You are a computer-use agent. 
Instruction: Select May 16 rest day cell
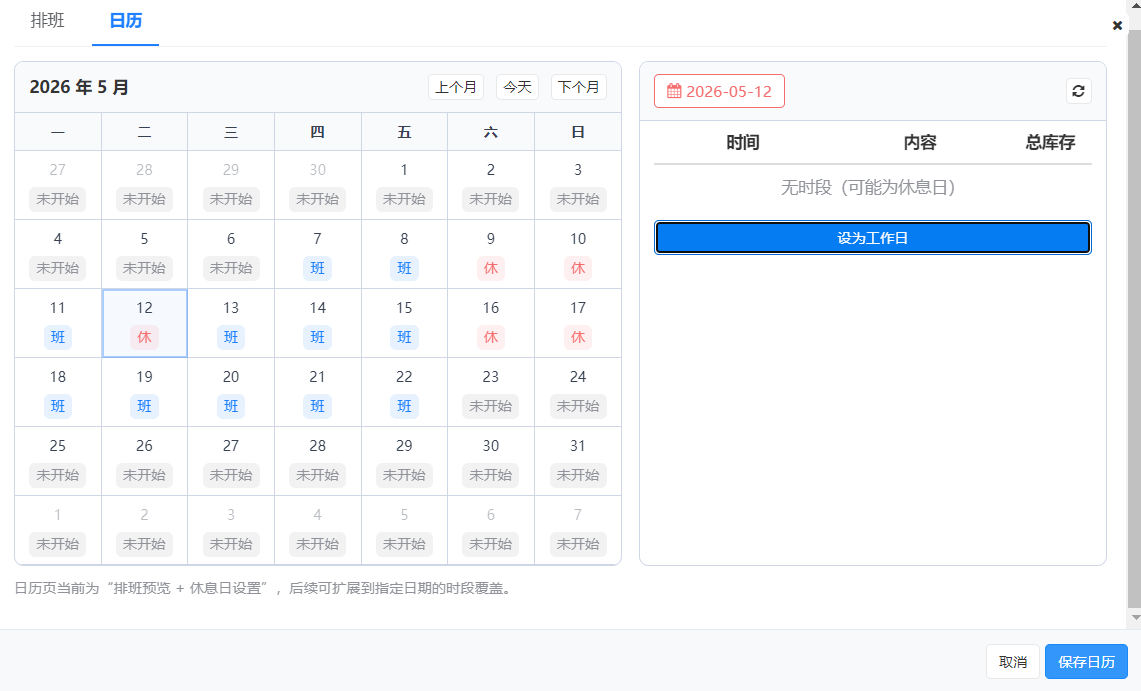click(x=491, y=323)
